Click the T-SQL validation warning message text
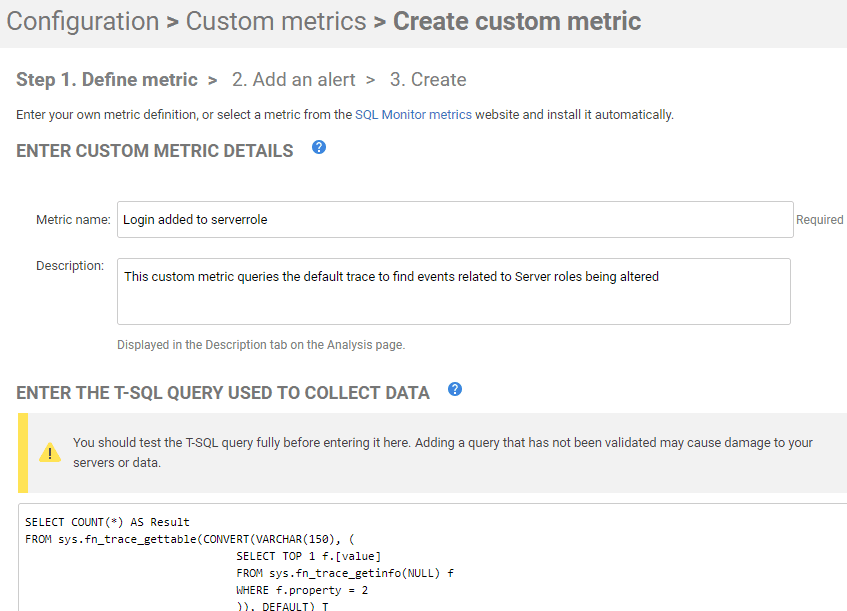This screenshot has width=847, height=611. coord(442,453)
